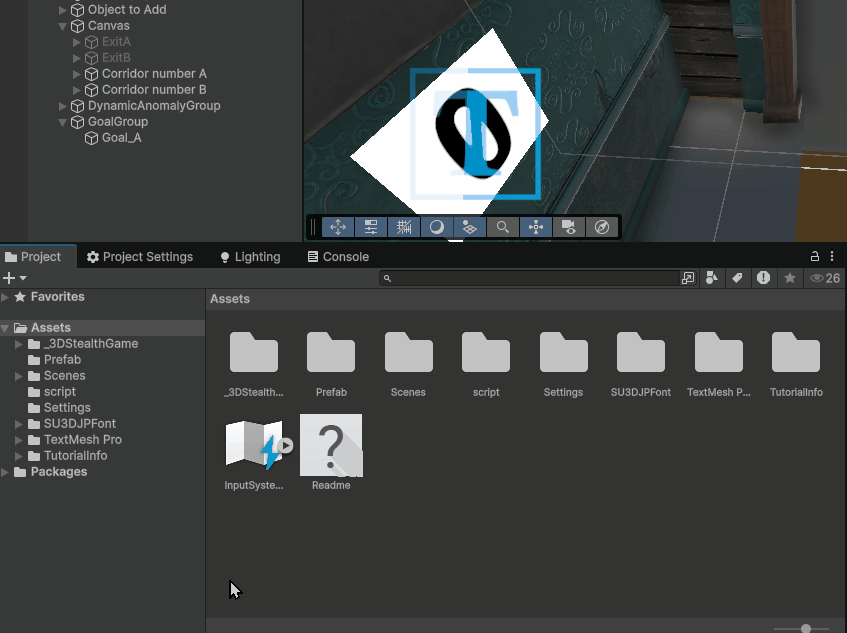Save search with the star icon
Screen dimensions: 847x633
pyautogui.click(x=790, y=278)
